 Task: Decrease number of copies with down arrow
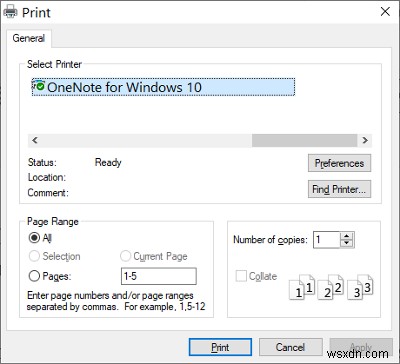(x=347, y=243)
